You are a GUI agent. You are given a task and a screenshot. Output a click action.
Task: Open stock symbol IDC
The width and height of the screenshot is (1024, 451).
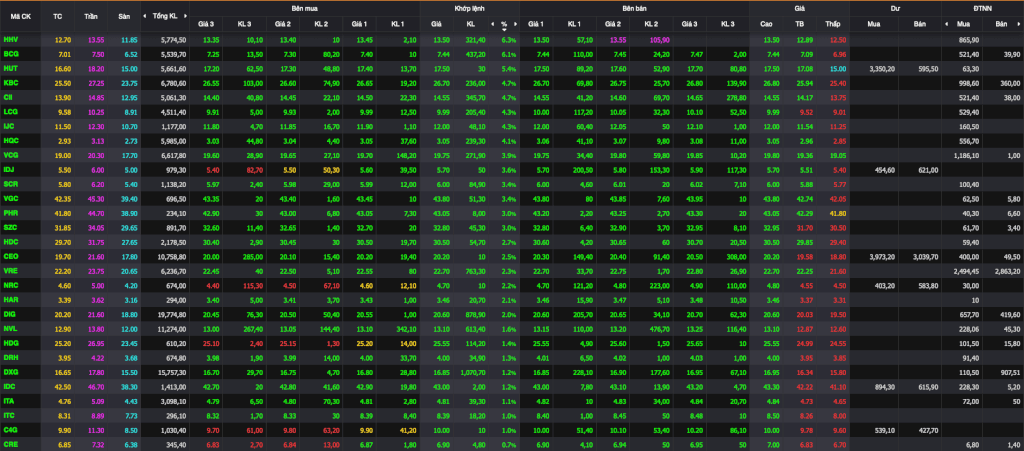coord(10,388)
